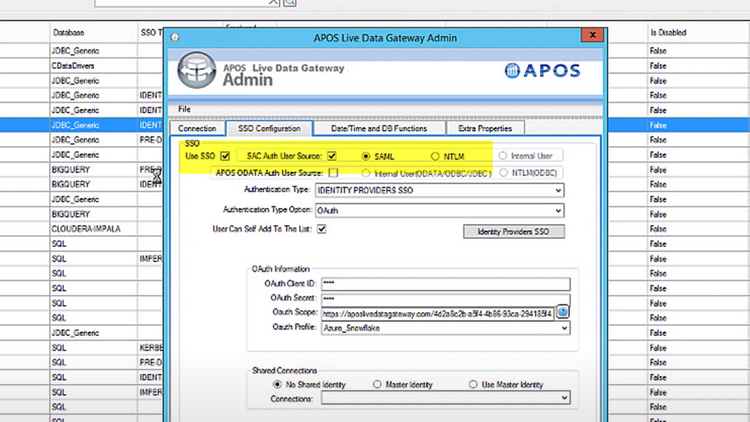Select Internal User(ODATA/ODBC/JDBC) radio option
This screenshot has width=750, height=422.
[x=366, y=173]
